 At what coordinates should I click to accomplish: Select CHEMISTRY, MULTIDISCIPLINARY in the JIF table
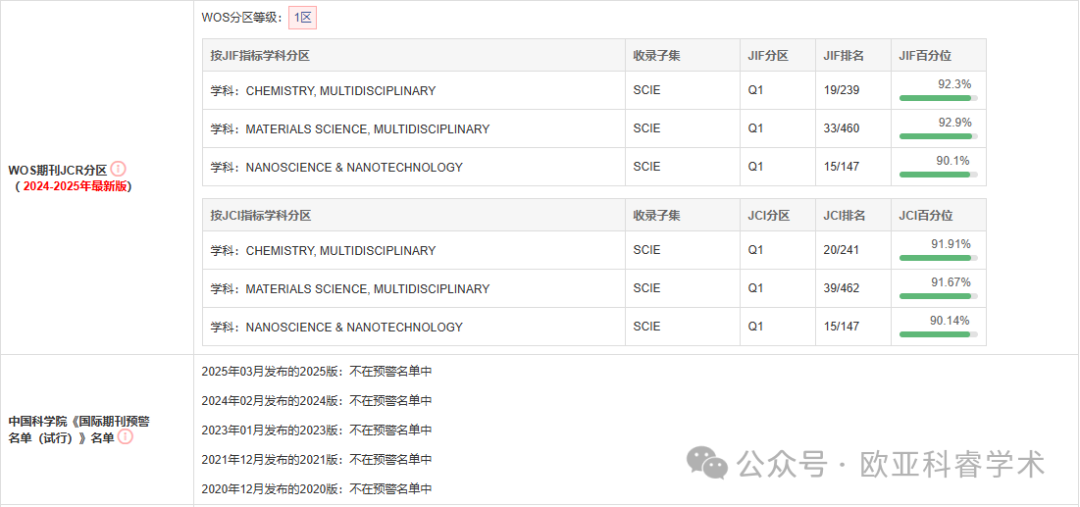(x=340, y=91)
